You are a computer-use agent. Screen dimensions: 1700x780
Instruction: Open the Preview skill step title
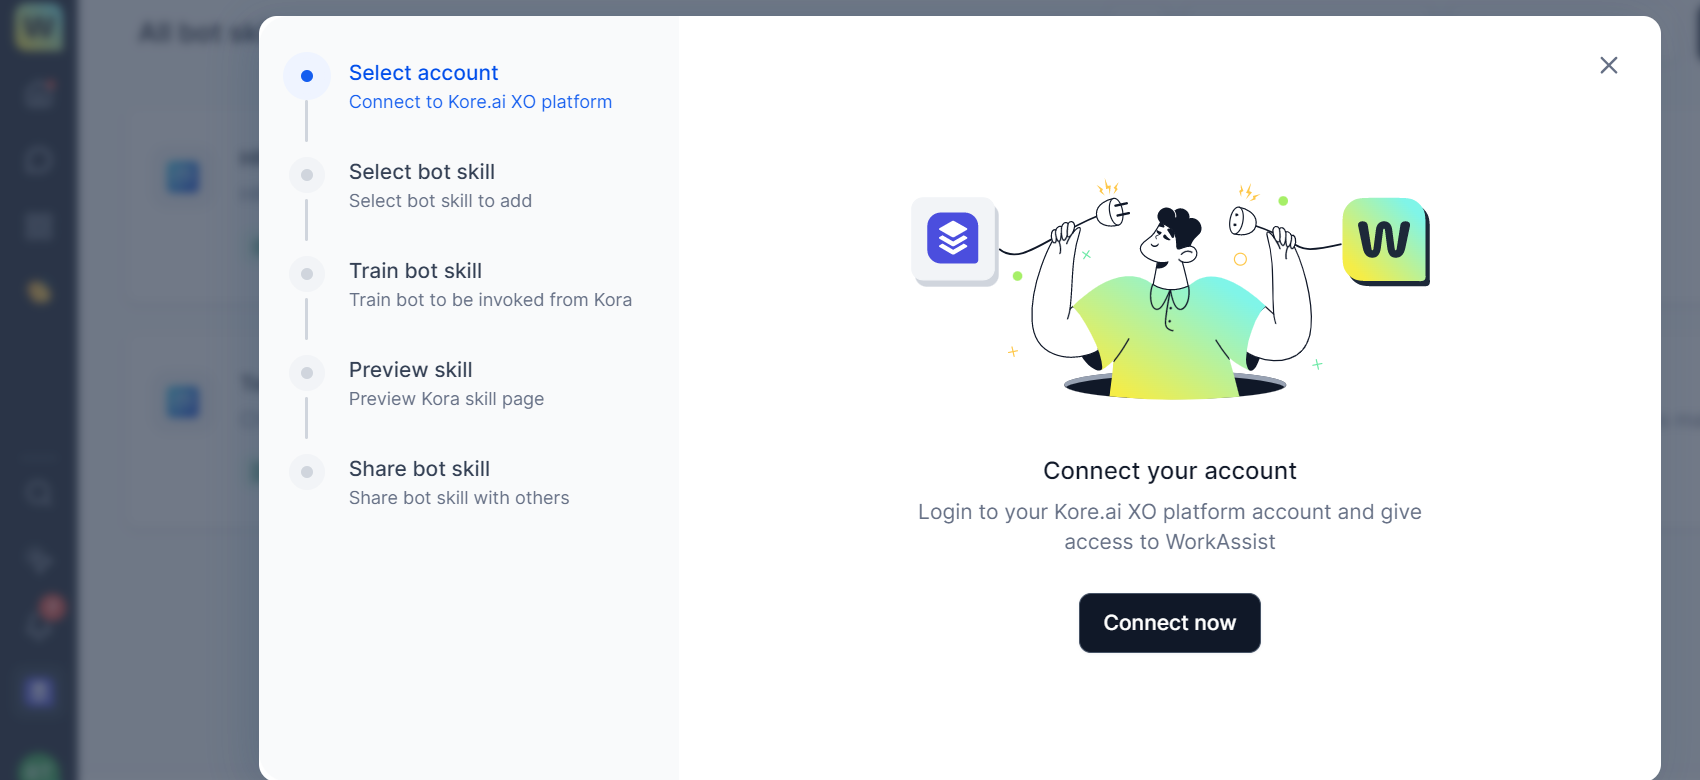pyautogui.click(x=410, y=370)
